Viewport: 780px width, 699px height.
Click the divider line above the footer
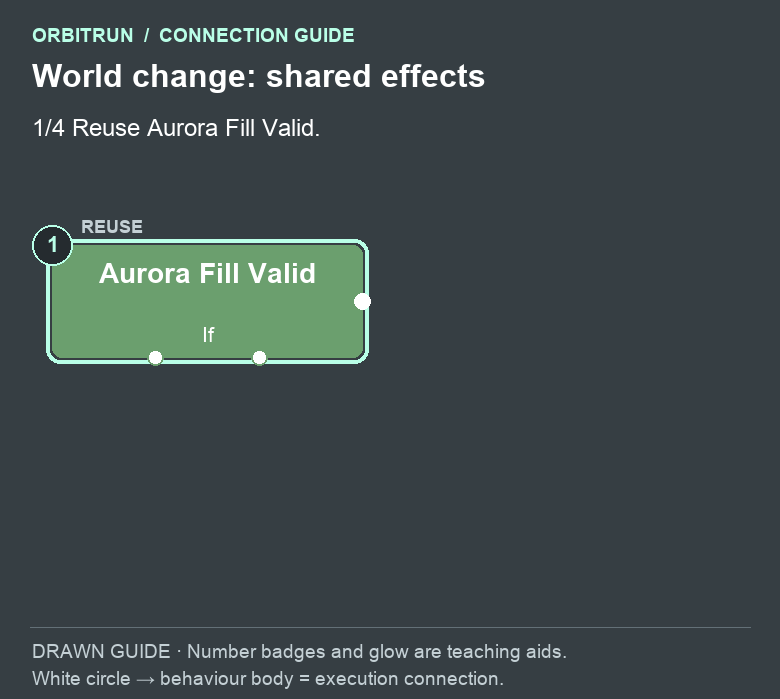tap(390, 627)
